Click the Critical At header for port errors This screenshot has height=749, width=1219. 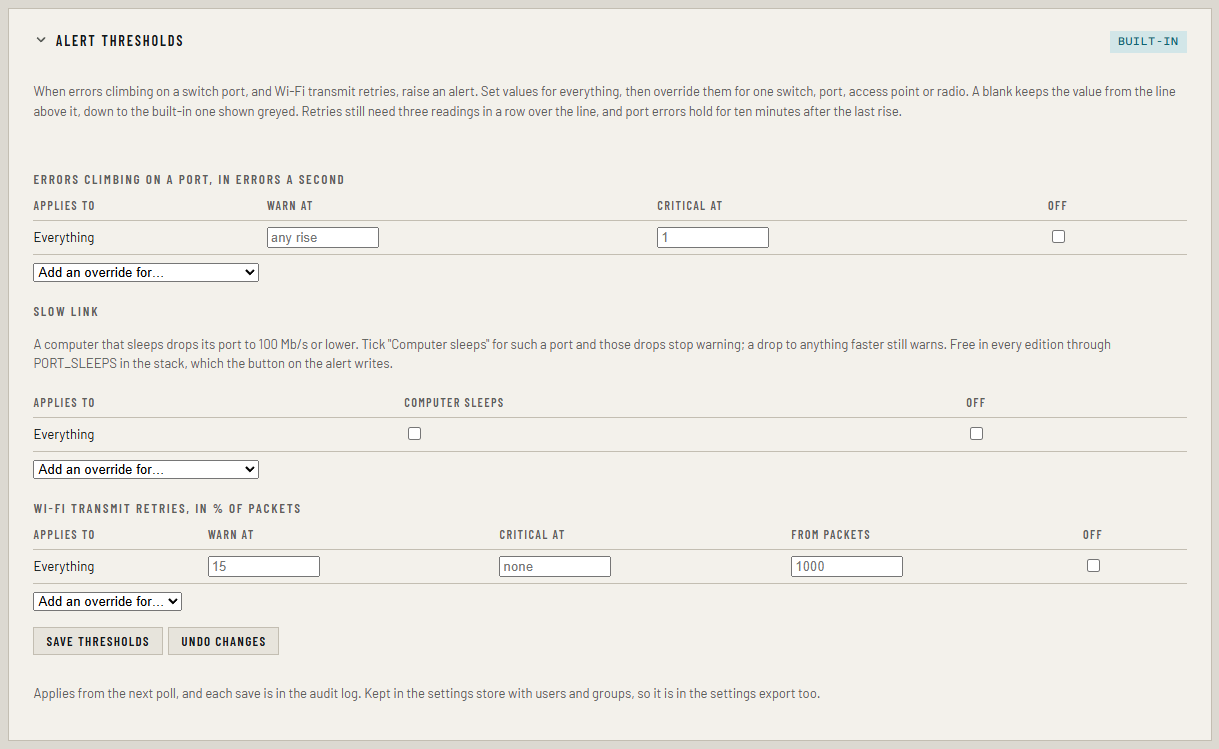tap(690, 206)
